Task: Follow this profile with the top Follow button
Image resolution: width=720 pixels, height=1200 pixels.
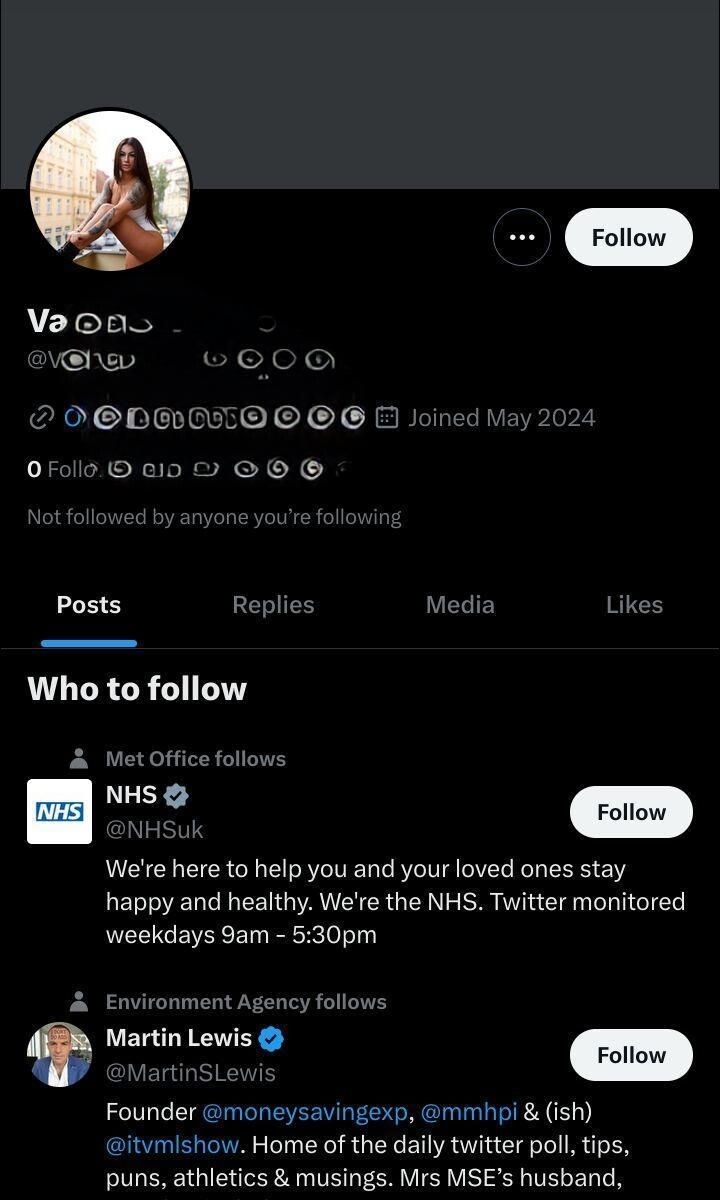Action: [629, 237]
